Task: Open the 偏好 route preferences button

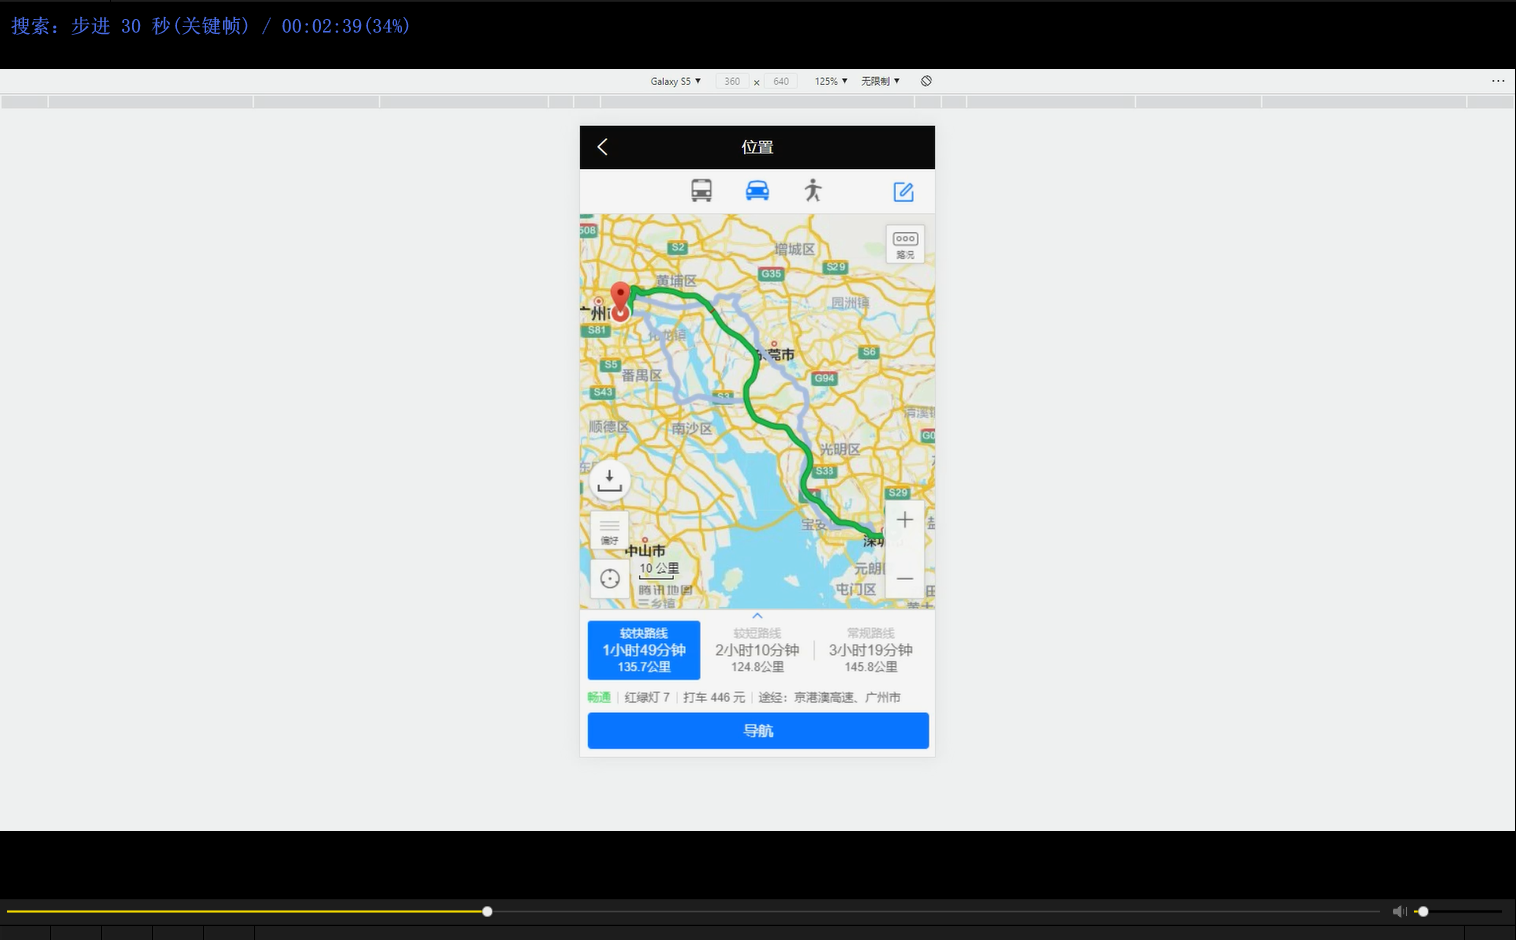Action: click(609, 531)
